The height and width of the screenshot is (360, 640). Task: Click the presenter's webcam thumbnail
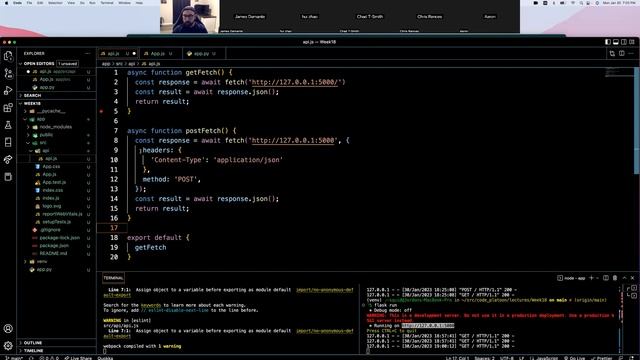tap(190, 16)
